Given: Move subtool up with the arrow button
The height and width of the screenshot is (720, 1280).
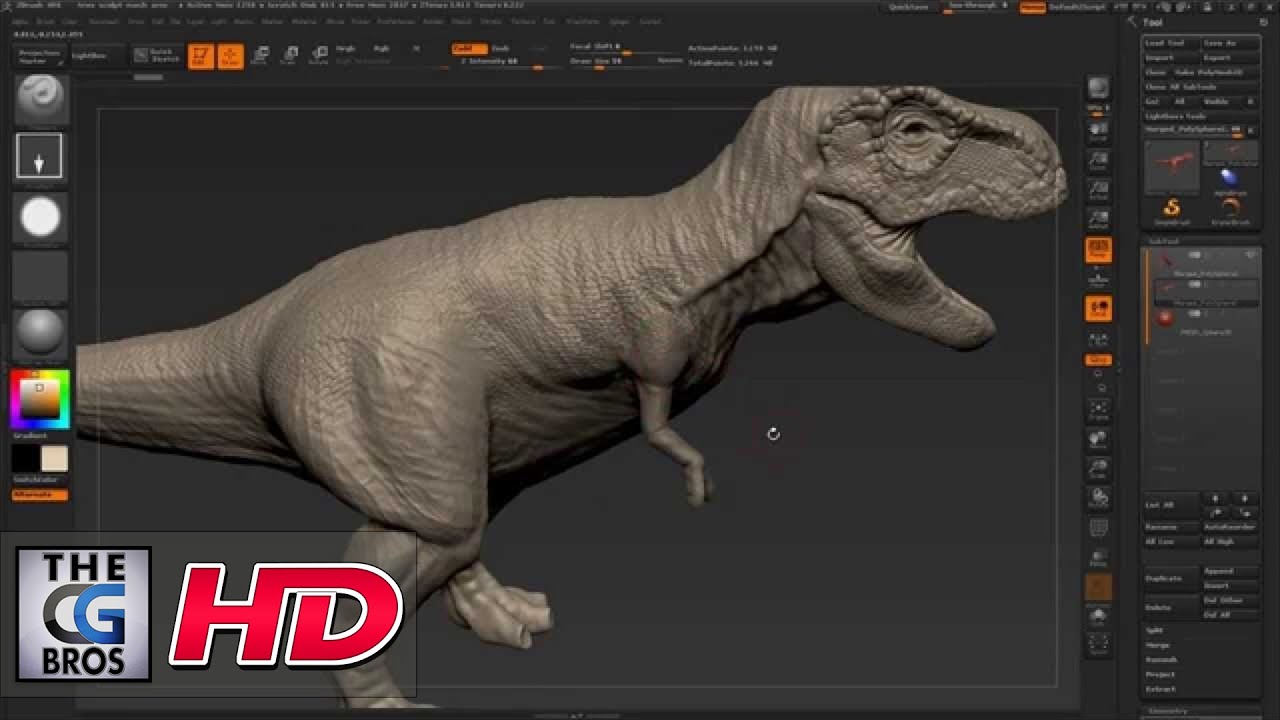Looking at the screenshot, I should [x=1215, y=498].
